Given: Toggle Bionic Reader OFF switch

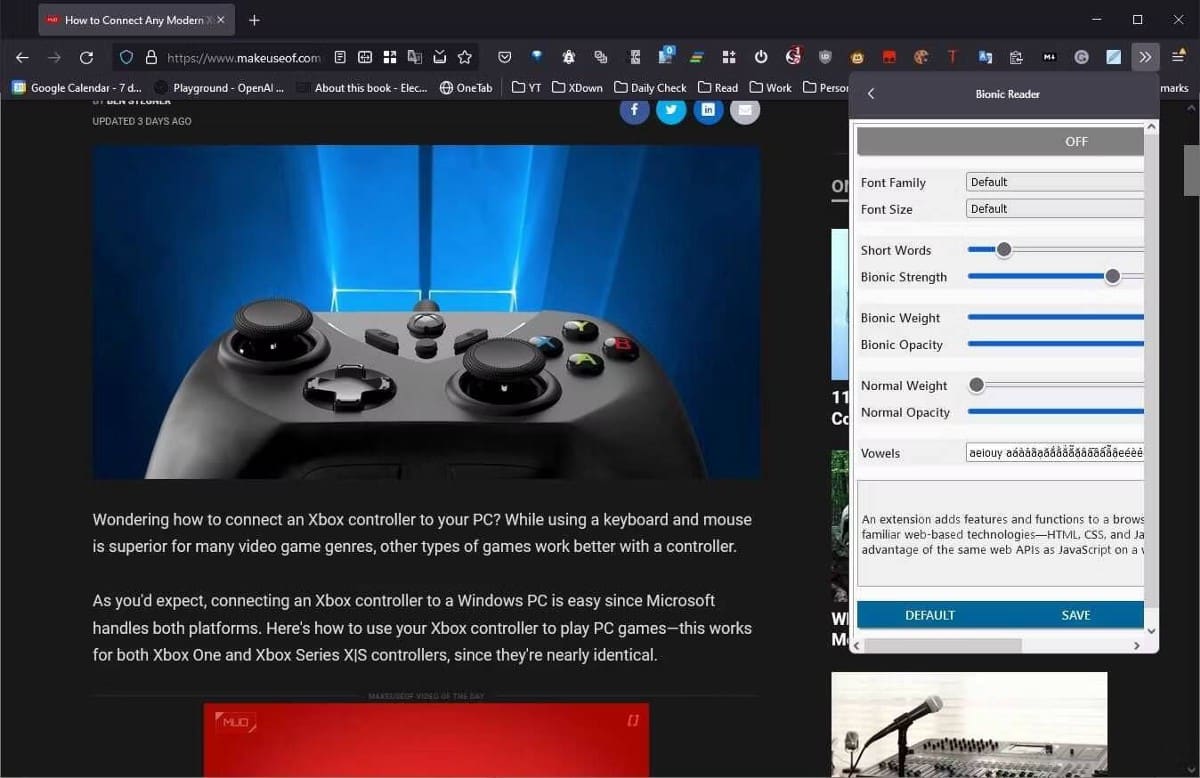Looking at the screenshot, I should [x=1000, y=142].
